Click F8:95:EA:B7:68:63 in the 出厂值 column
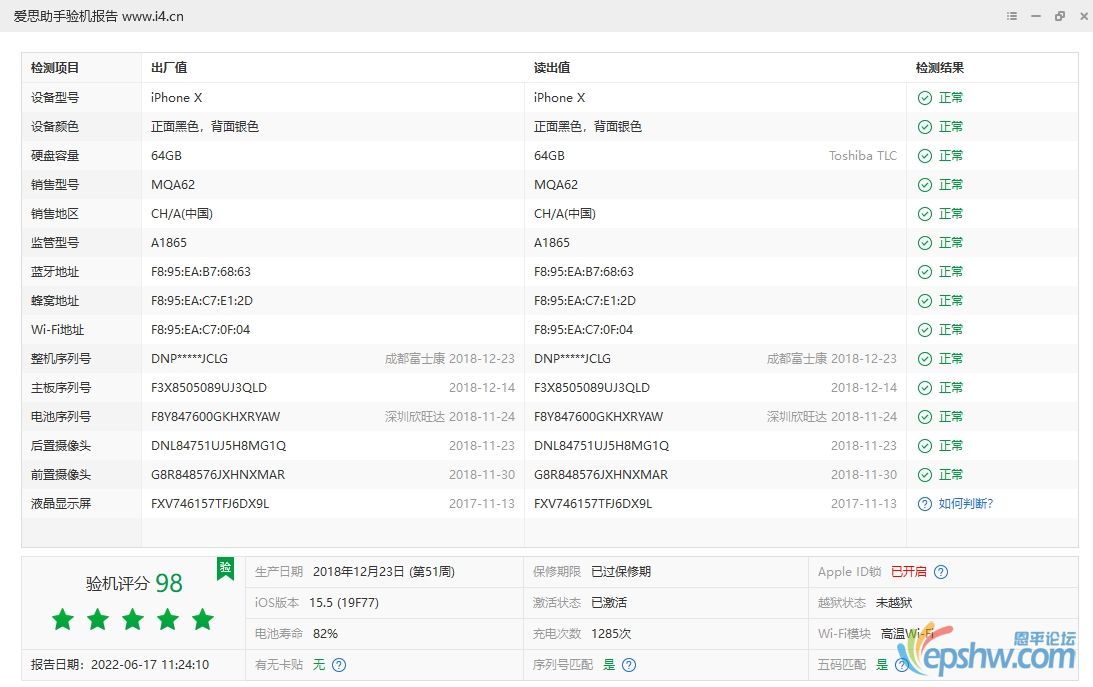The image size is (1093, 687). click(201, 272)
